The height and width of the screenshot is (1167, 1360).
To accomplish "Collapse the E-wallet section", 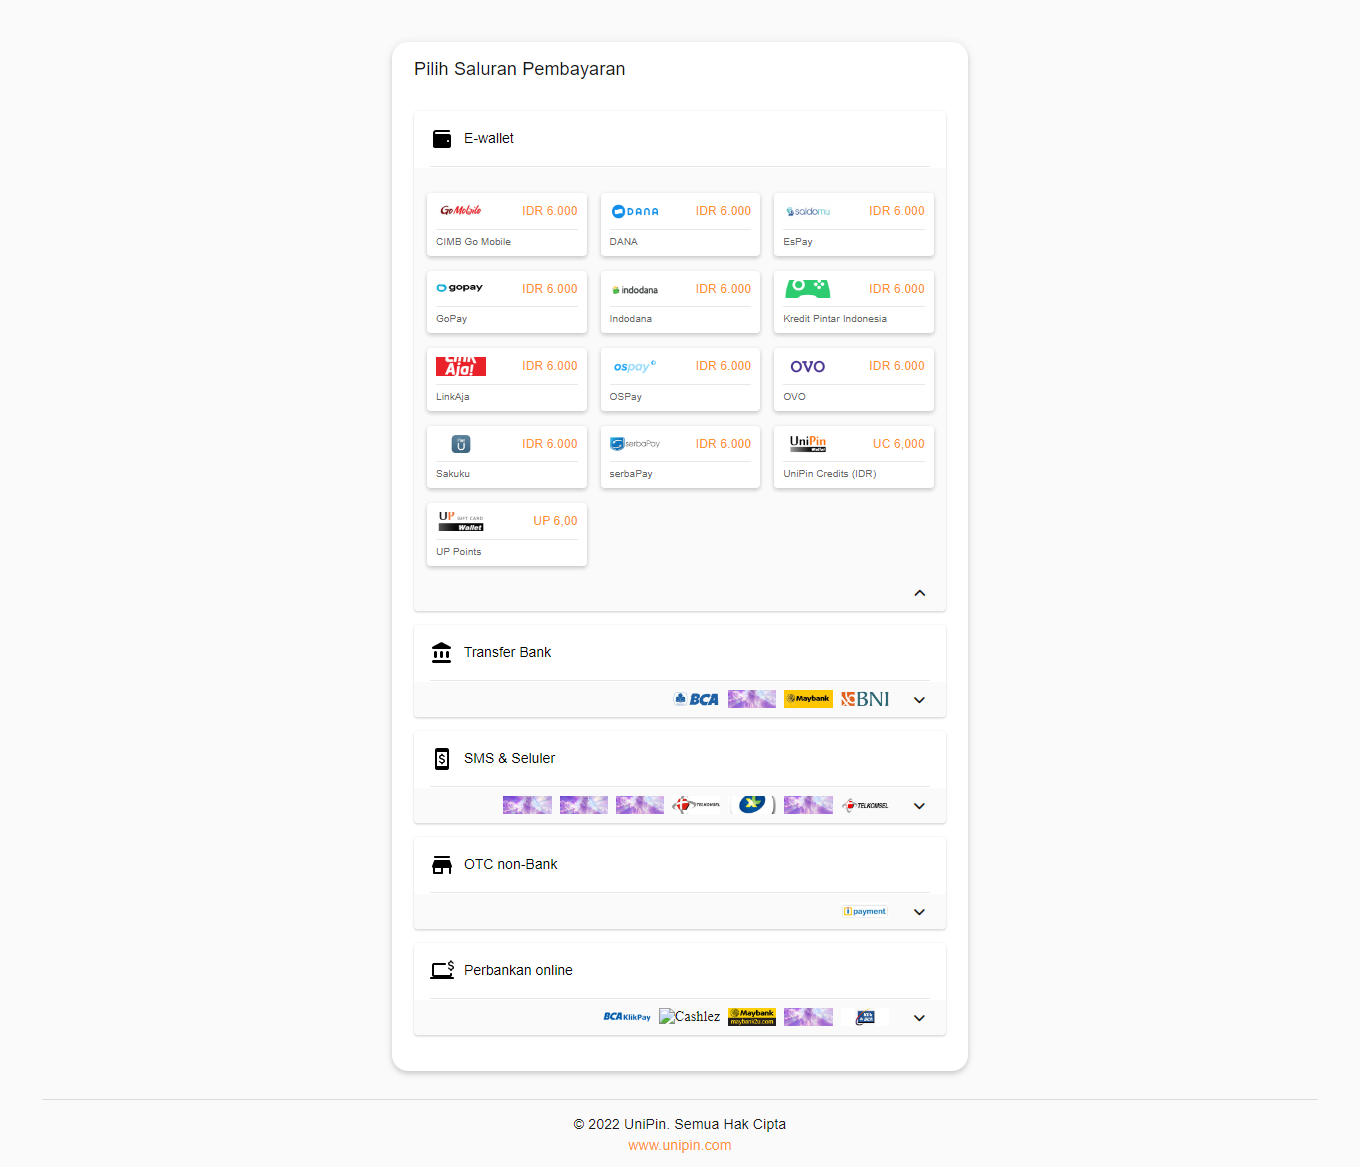I will [x=919, y=593].
